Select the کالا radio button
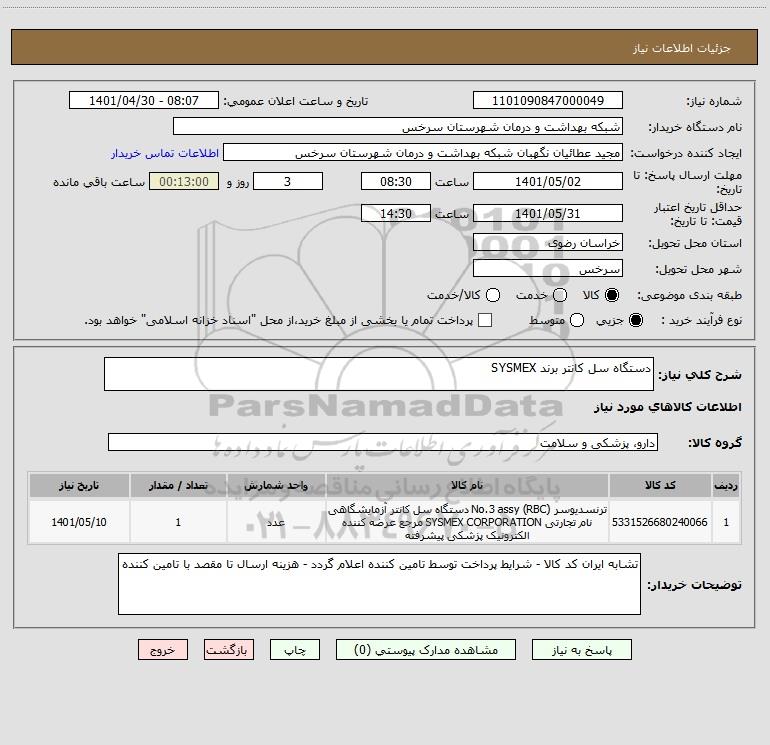 (612, 295)
